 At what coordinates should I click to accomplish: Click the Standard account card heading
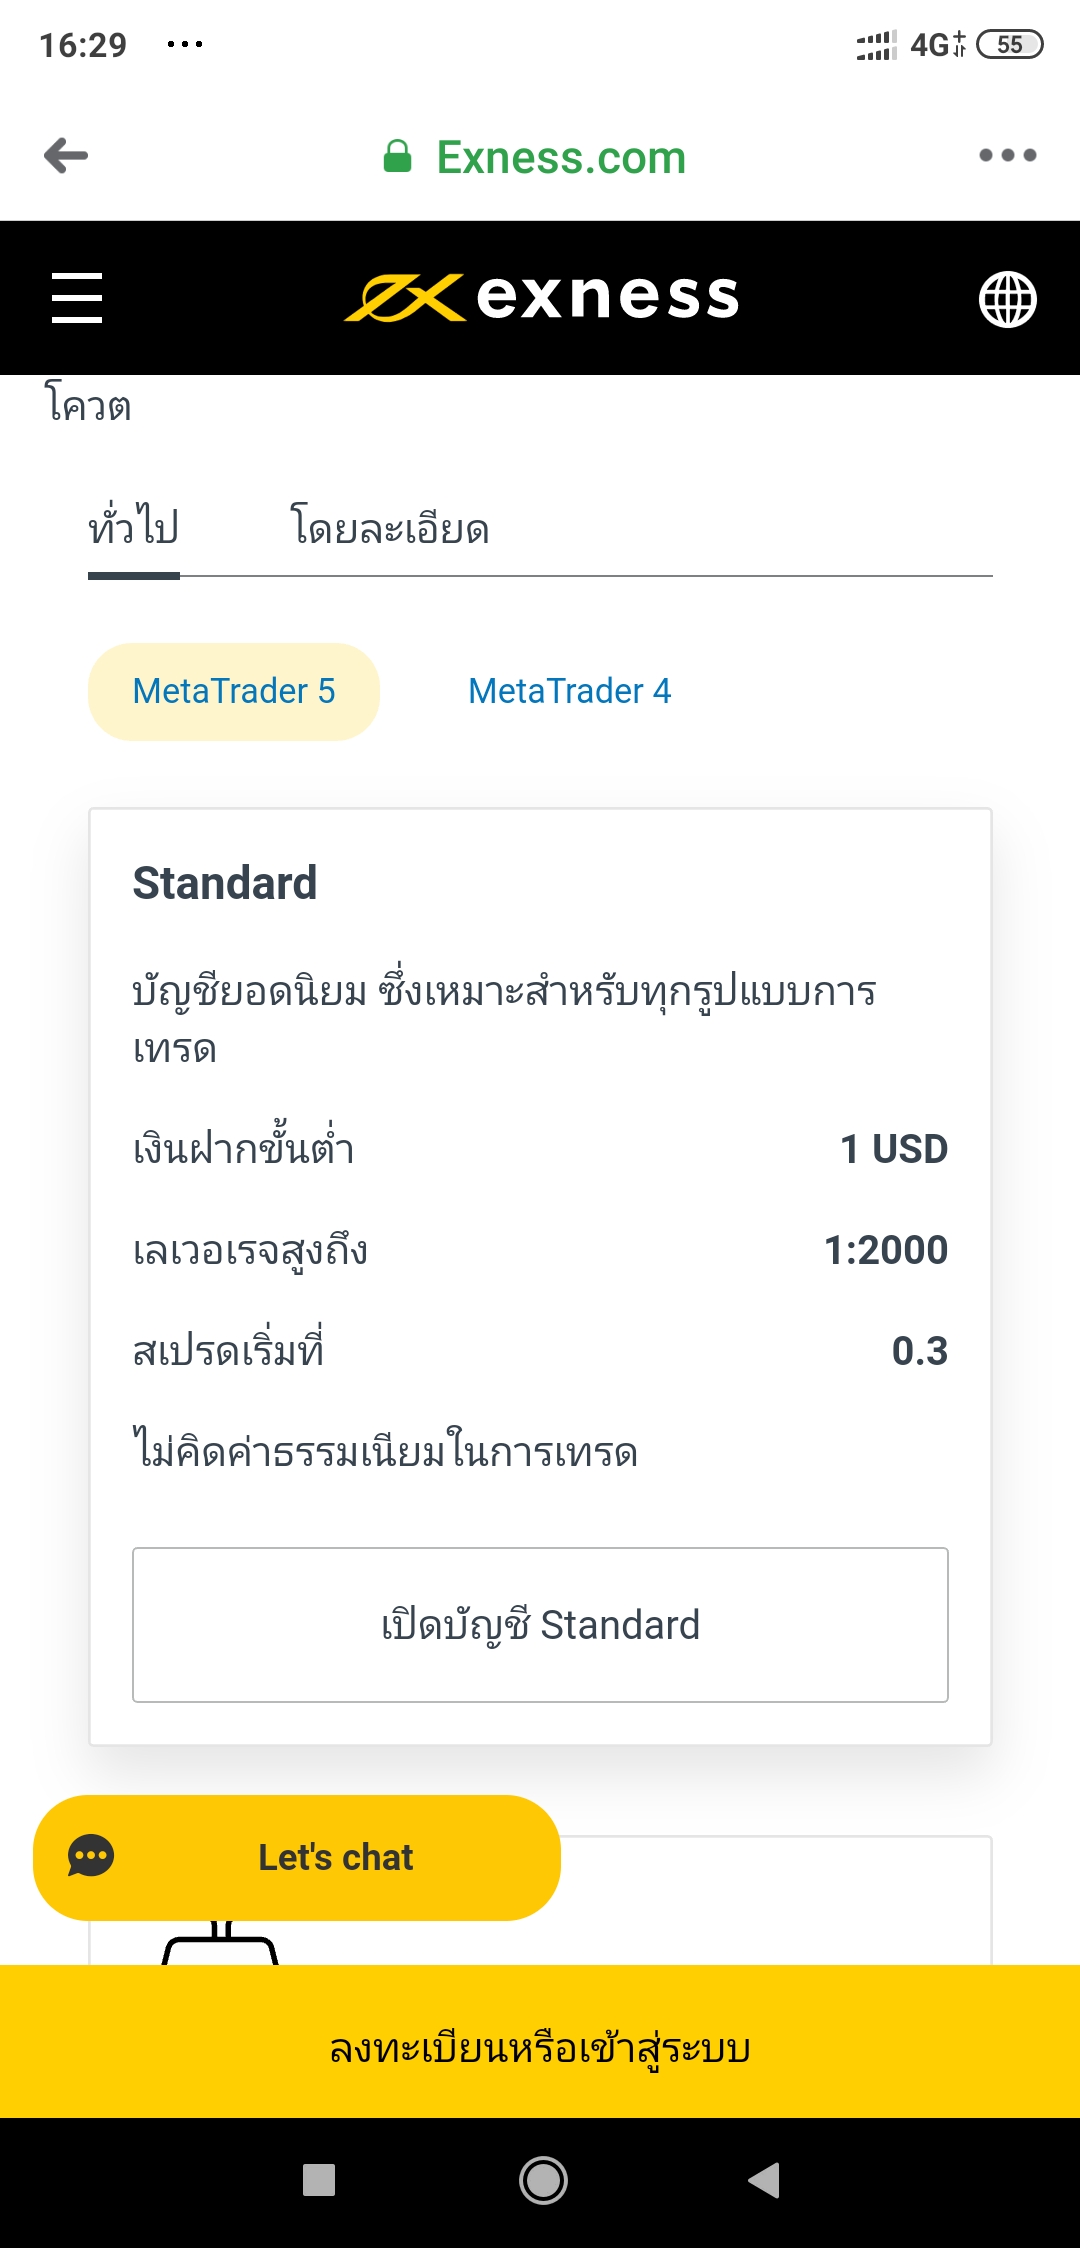pos(225,883)
